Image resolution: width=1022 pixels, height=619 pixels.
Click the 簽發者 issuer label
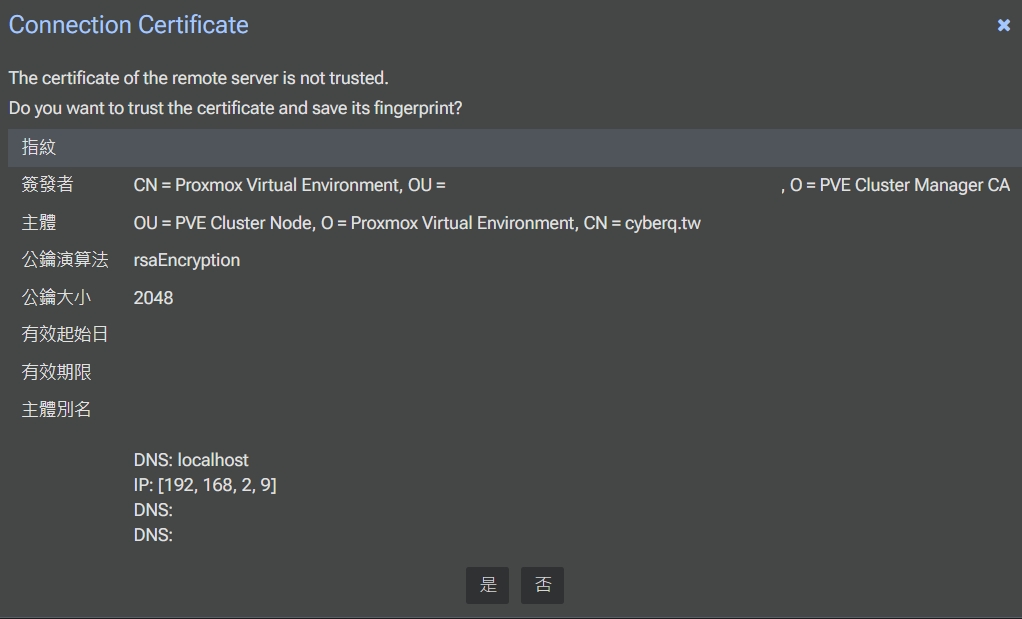[48, 185]
